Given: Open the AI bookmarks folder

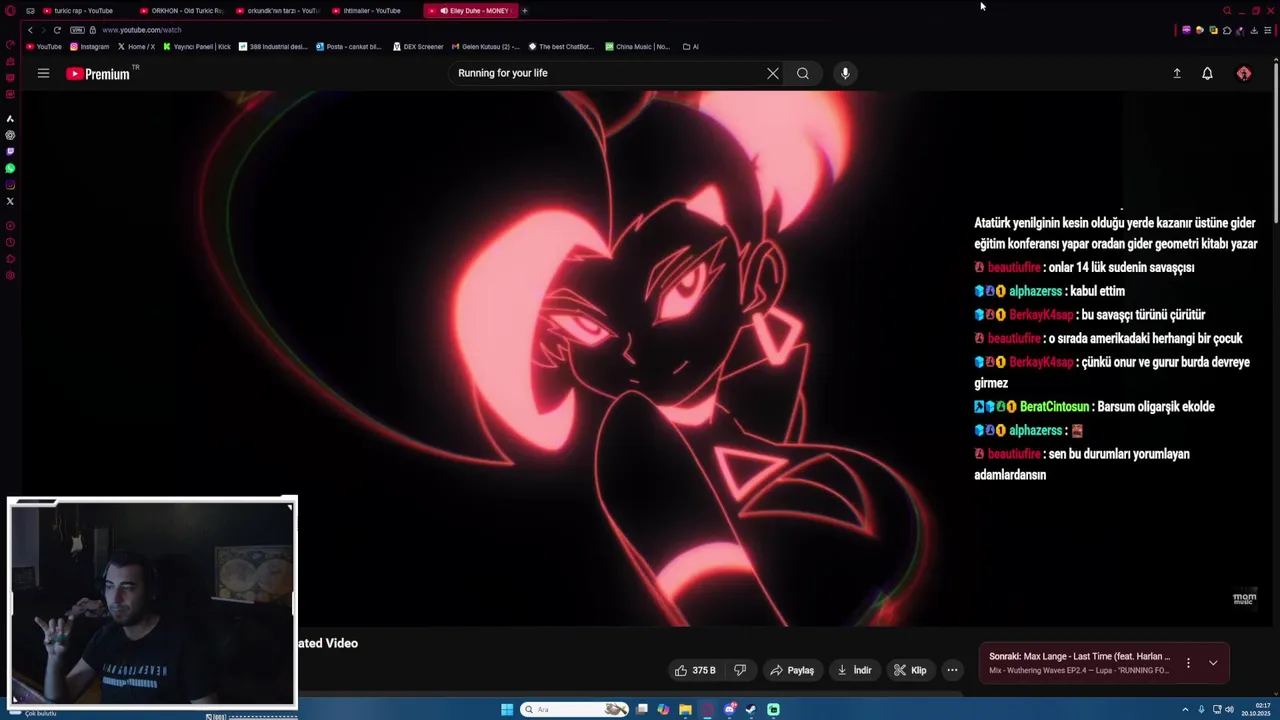Looking at the screenshot, I should (x=691, y=47).
